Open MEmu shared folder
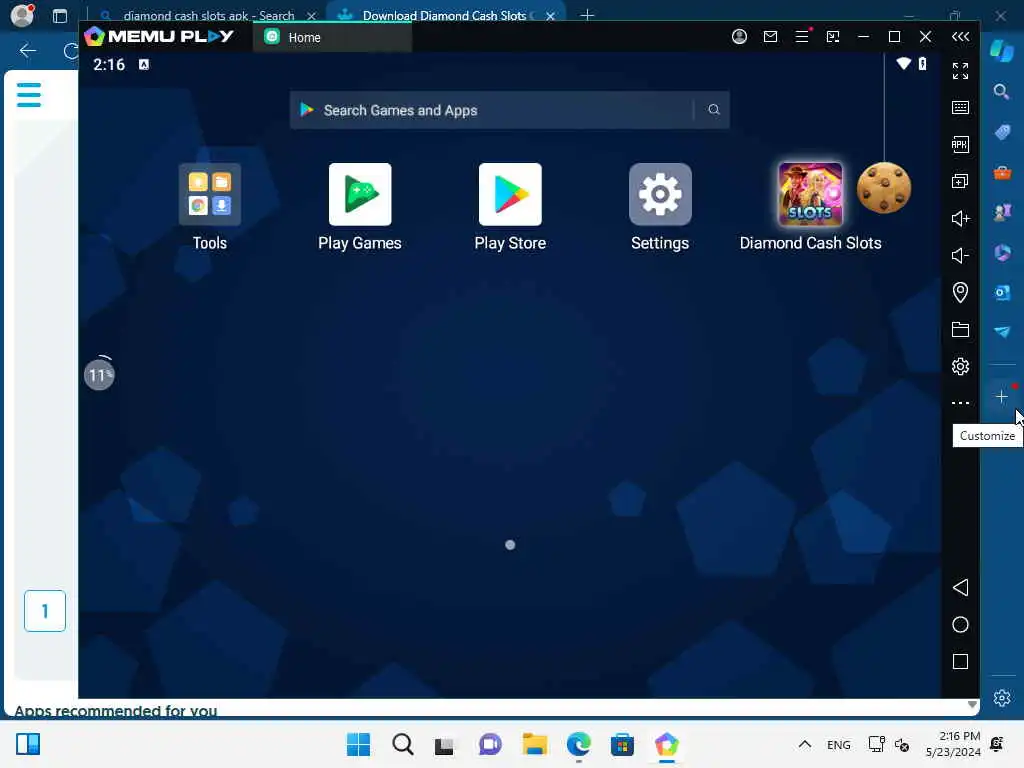Viewport: 1024px width, 768px height. pos(960,330)
